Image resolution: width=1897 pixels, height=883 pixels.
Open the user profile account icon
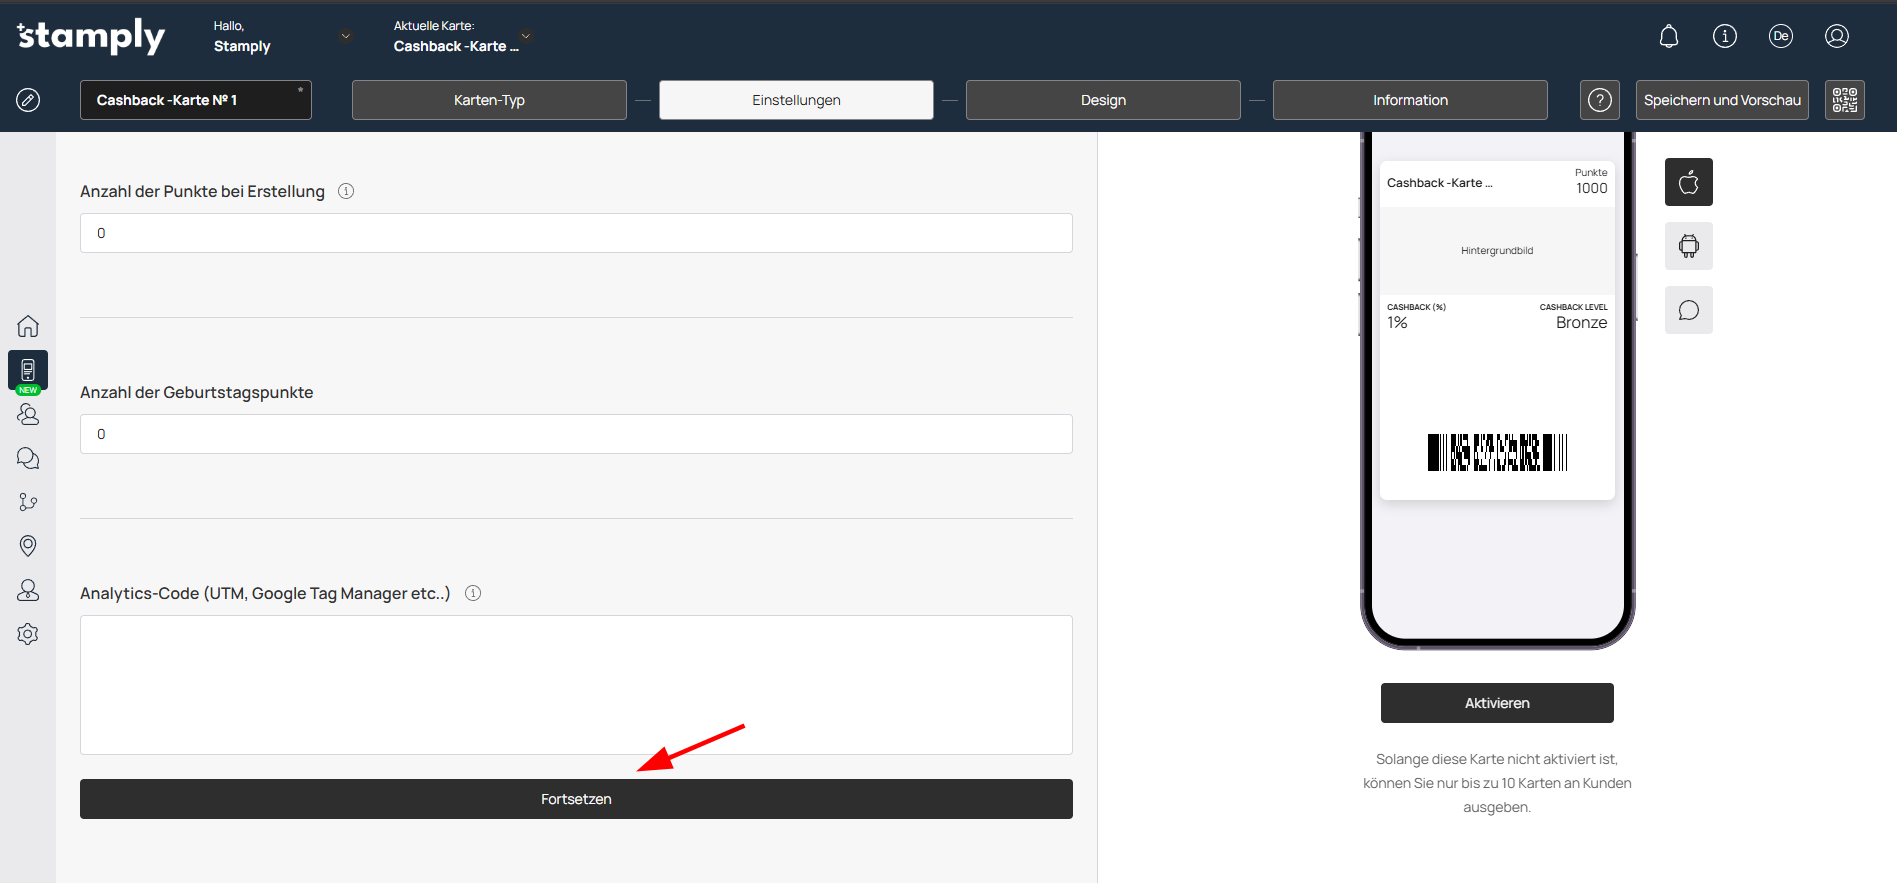[1837, 37]
